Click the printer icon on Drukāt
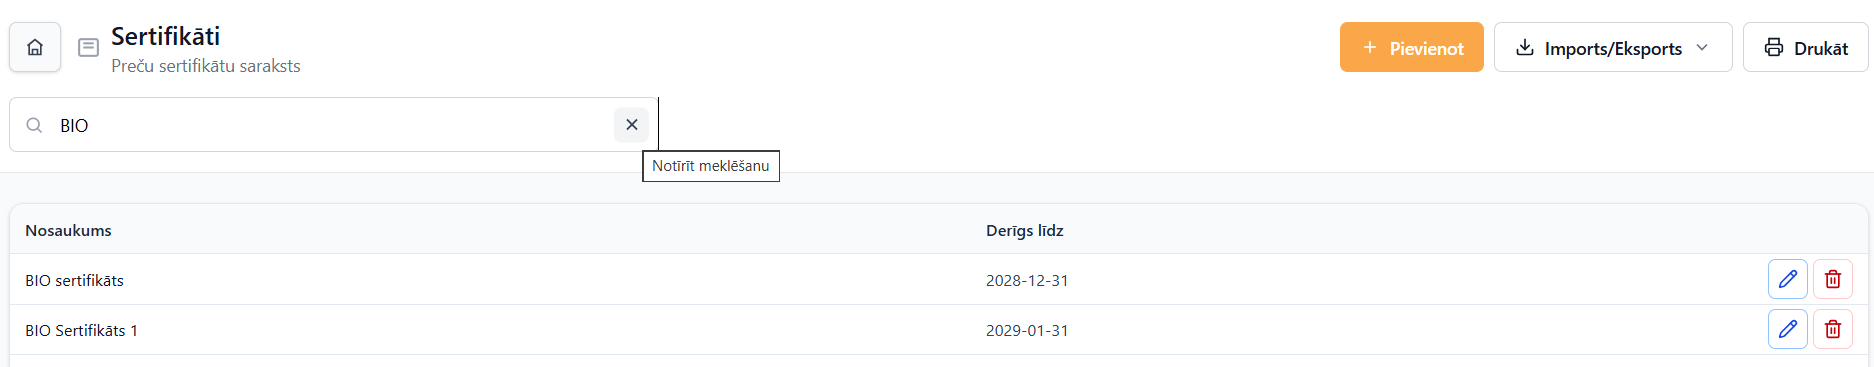This screenshot has width=1874, height=367. point(1773,47)
